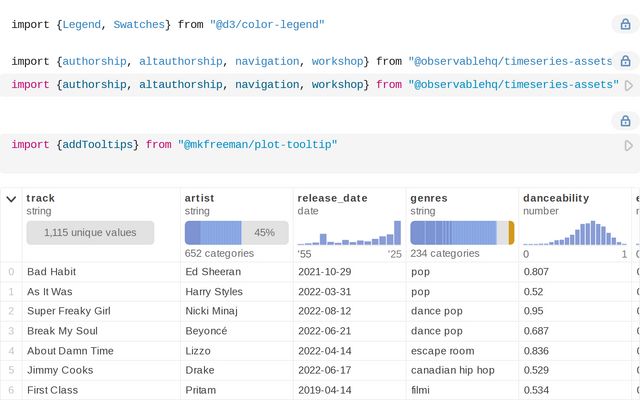This screenshot has width=640, height=400.
Task: Click the danceability column header
Action: (556, 198)
